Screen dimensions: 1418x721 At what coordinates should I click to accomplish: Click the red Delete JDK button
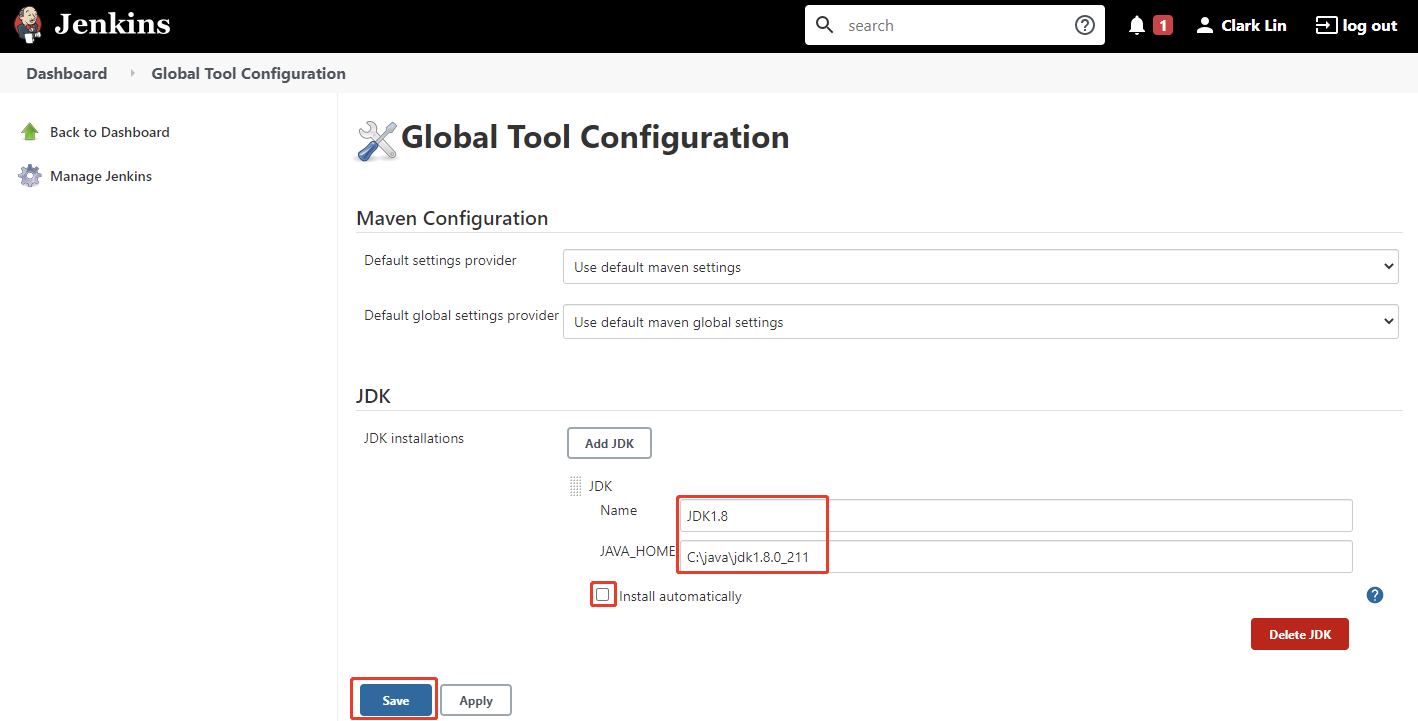click(x=1299, y=634)
